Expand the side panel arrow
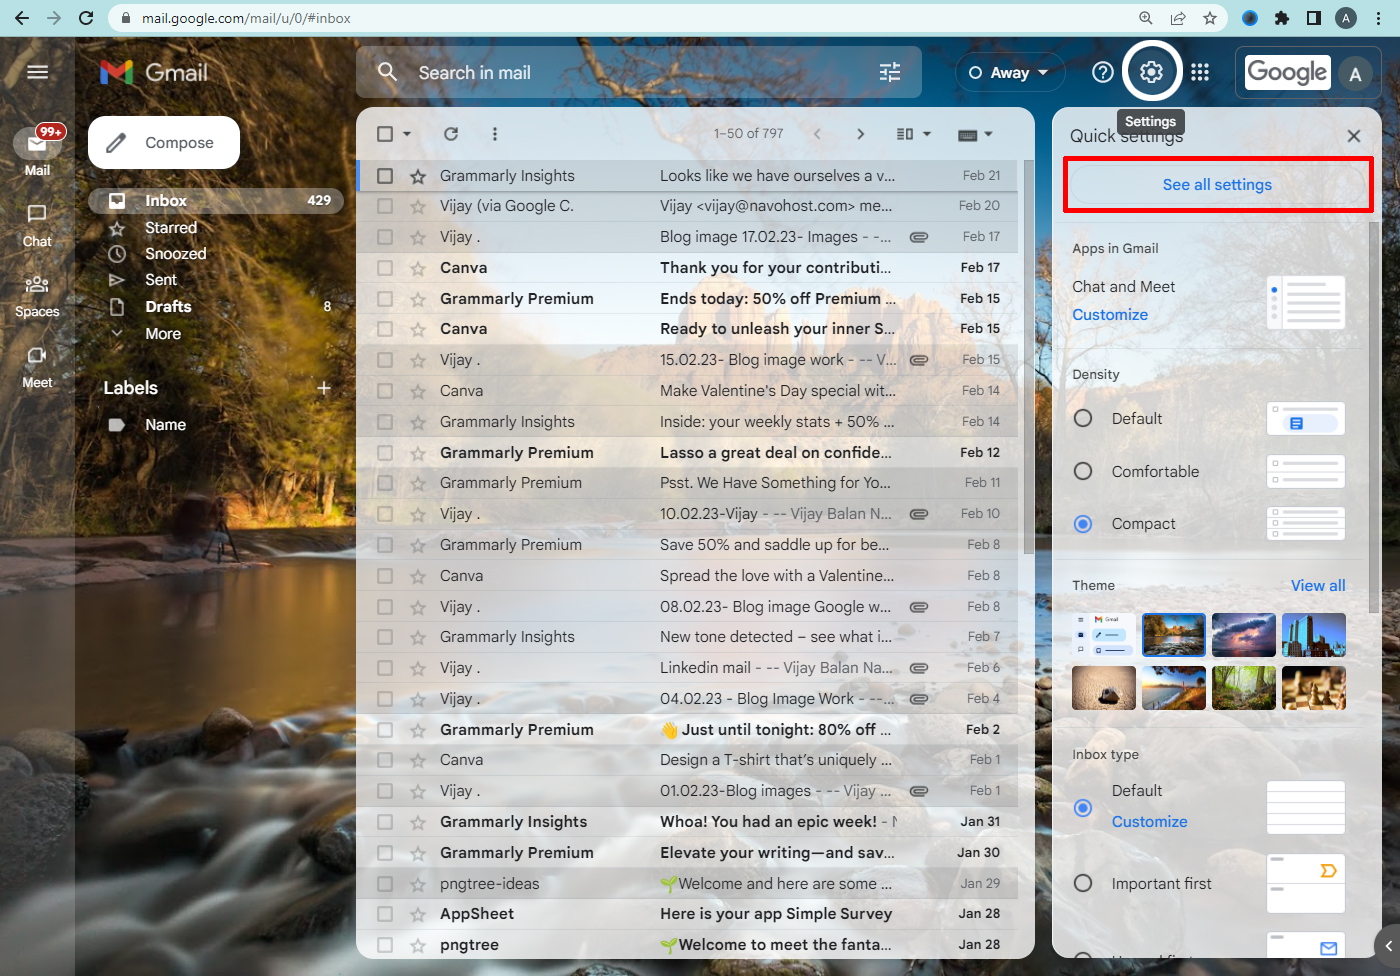 point(1388,945)
